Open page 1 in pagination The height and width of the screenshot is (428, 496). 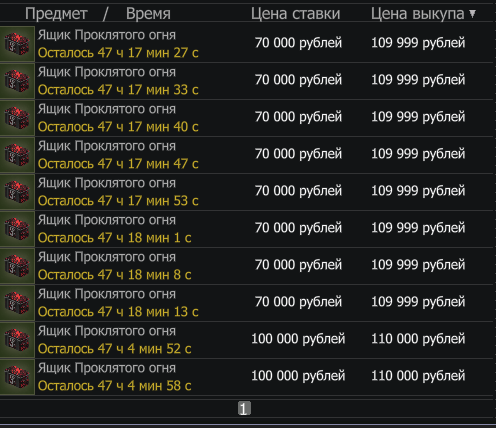pyautogui.click(x=244, y=408)
